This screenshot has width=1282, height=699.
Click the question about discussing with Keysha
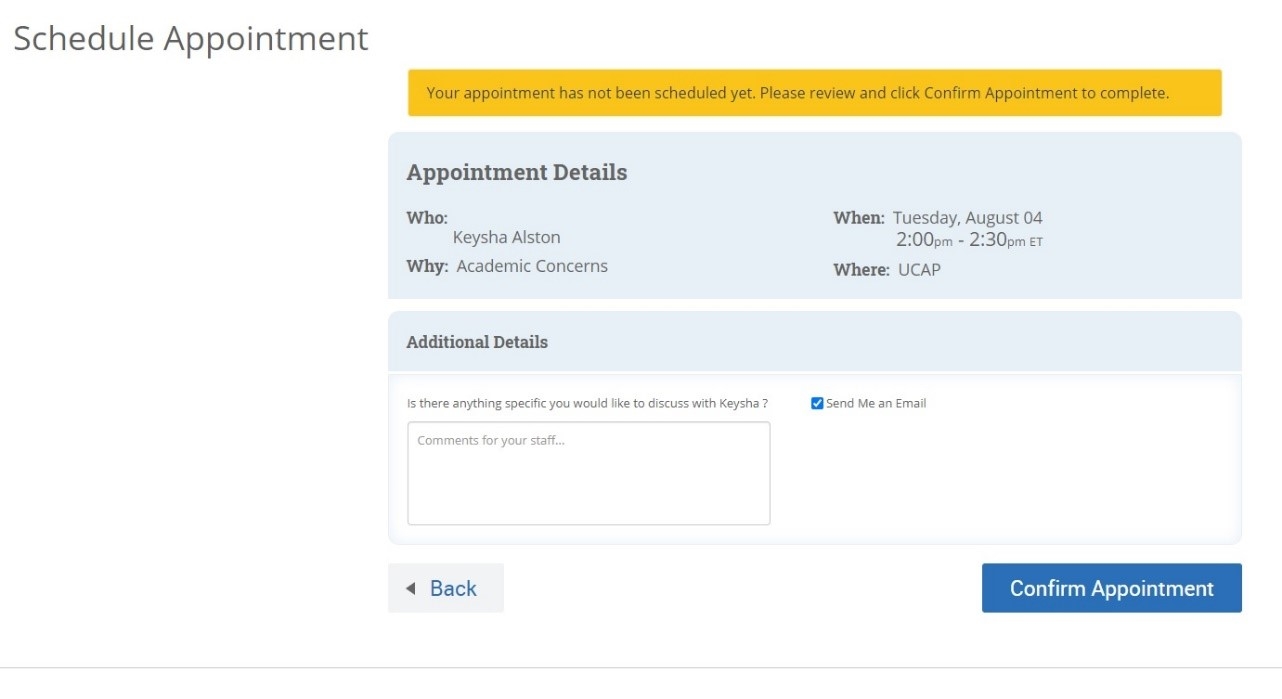click(588, 402)
